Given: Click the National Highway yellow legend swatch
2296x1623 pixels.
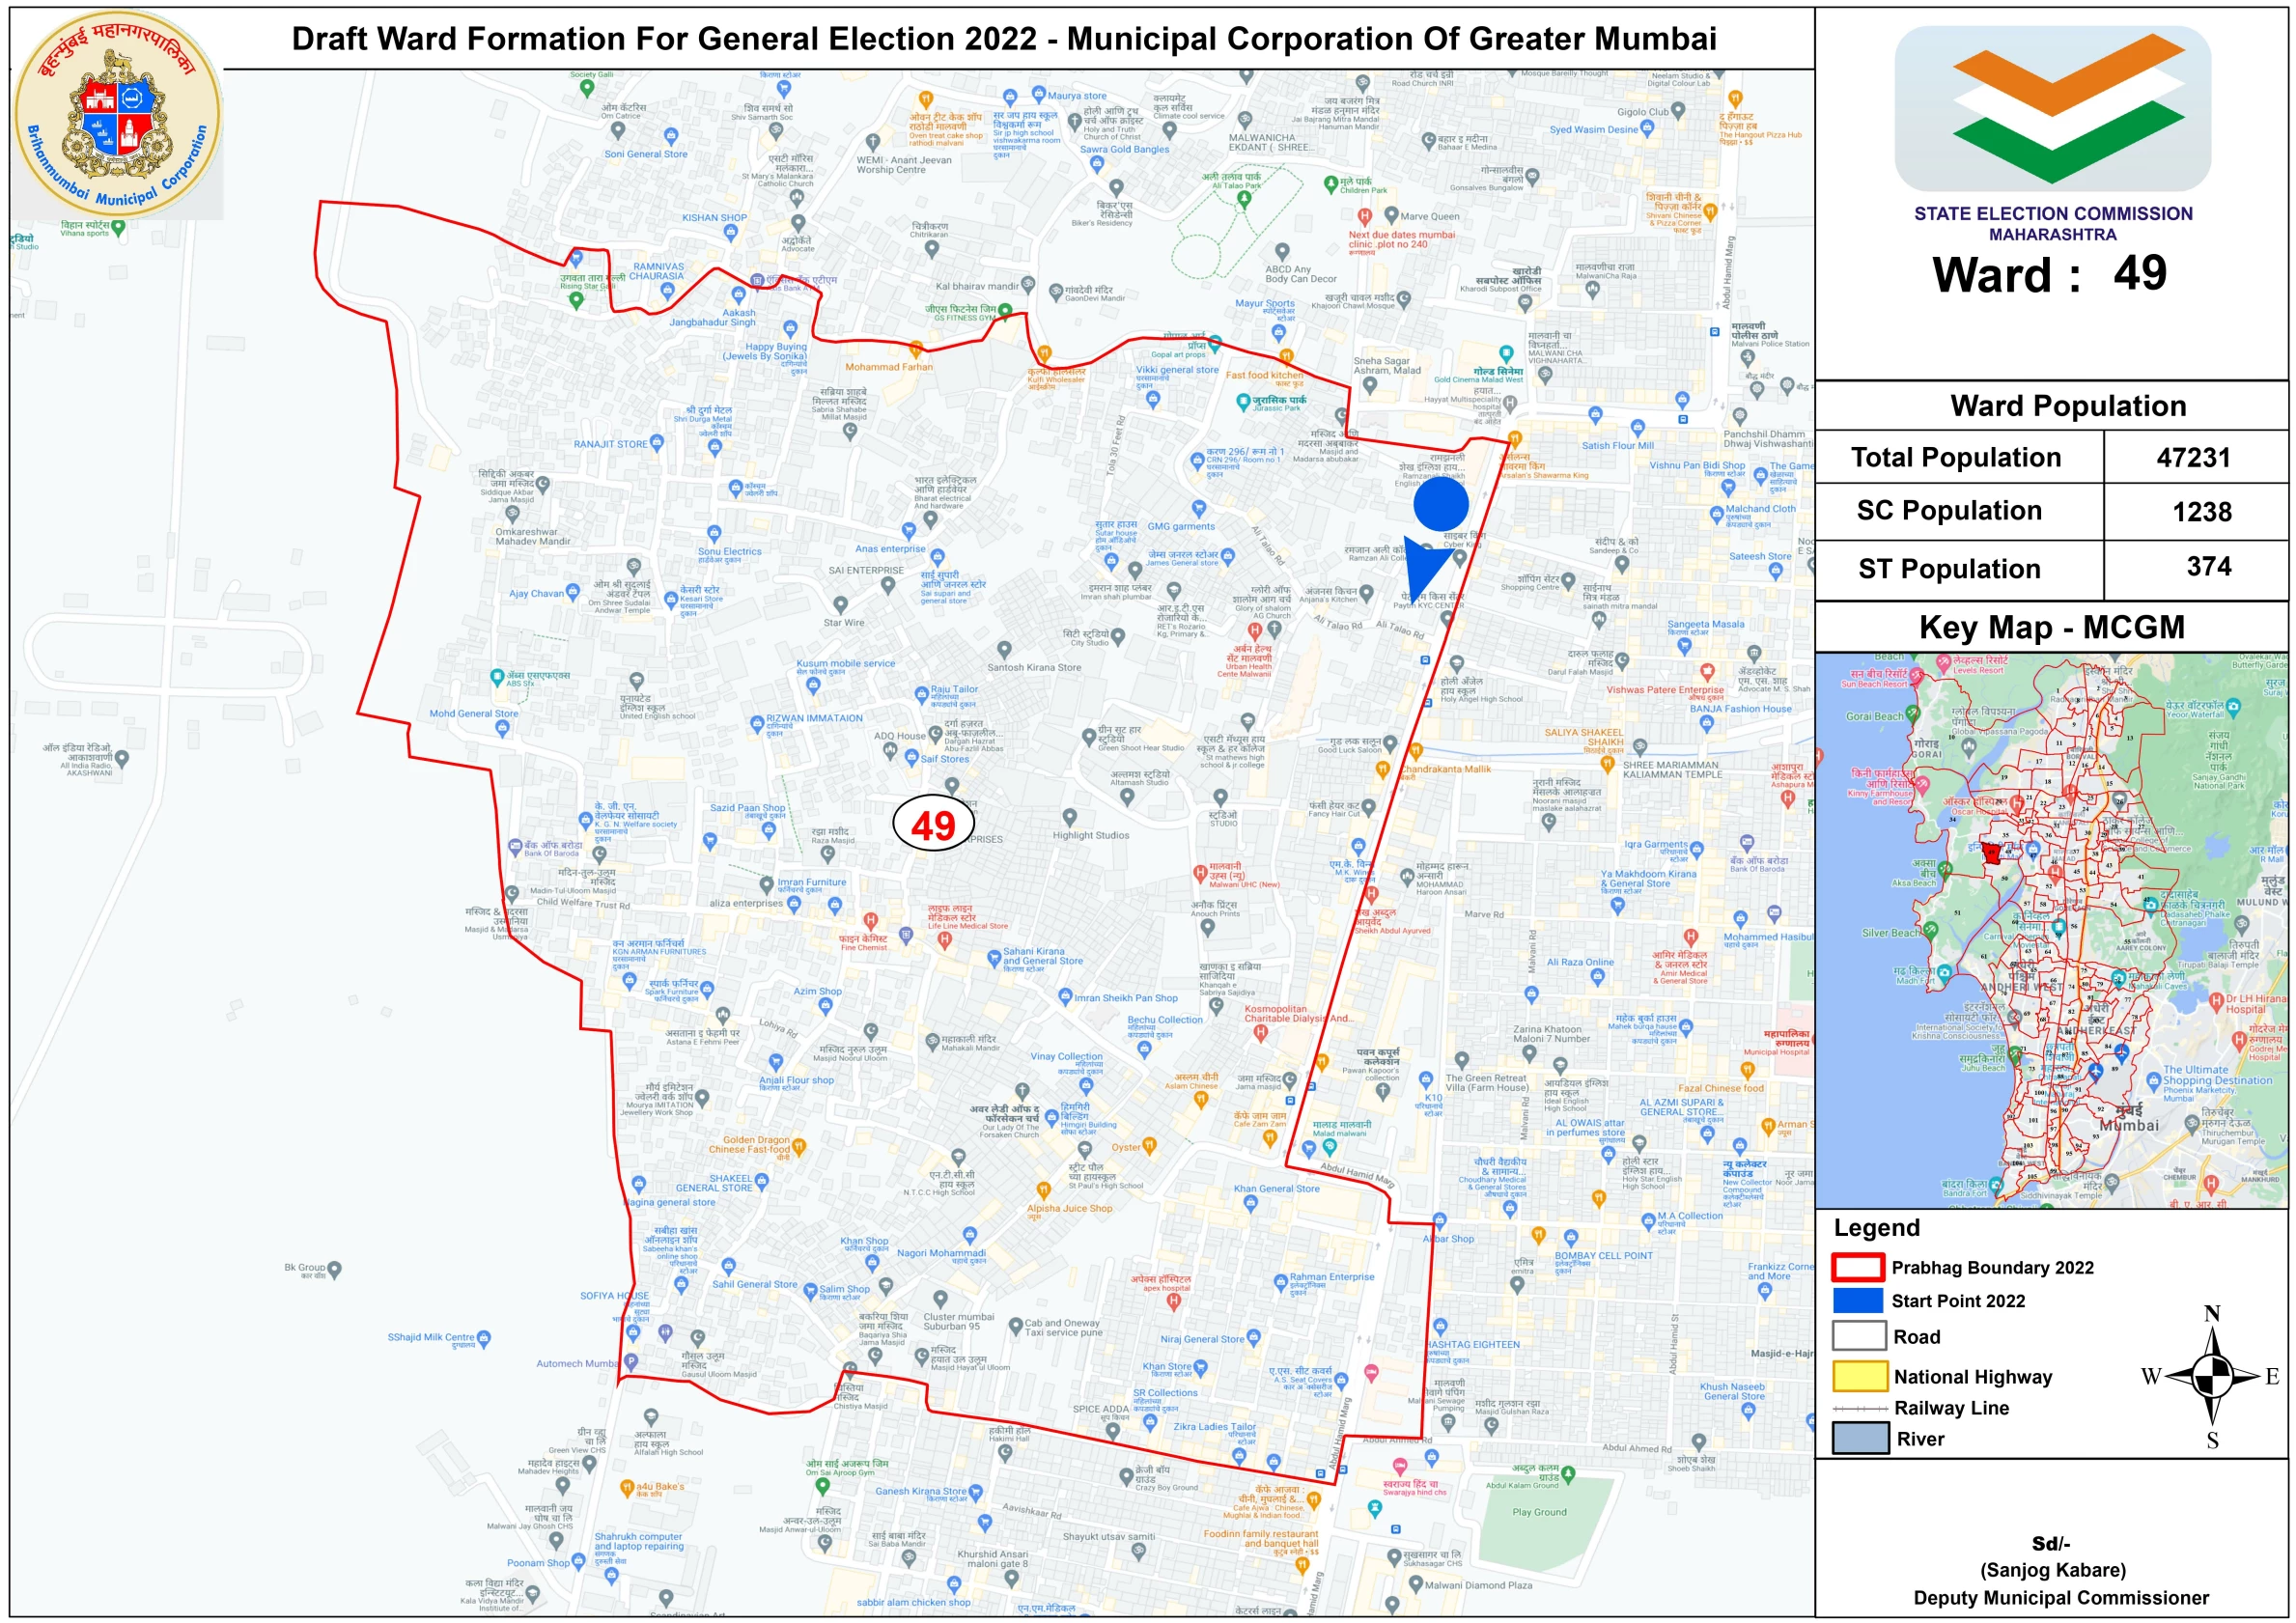Looking at the screenshot, I should coord(1859,1376).
